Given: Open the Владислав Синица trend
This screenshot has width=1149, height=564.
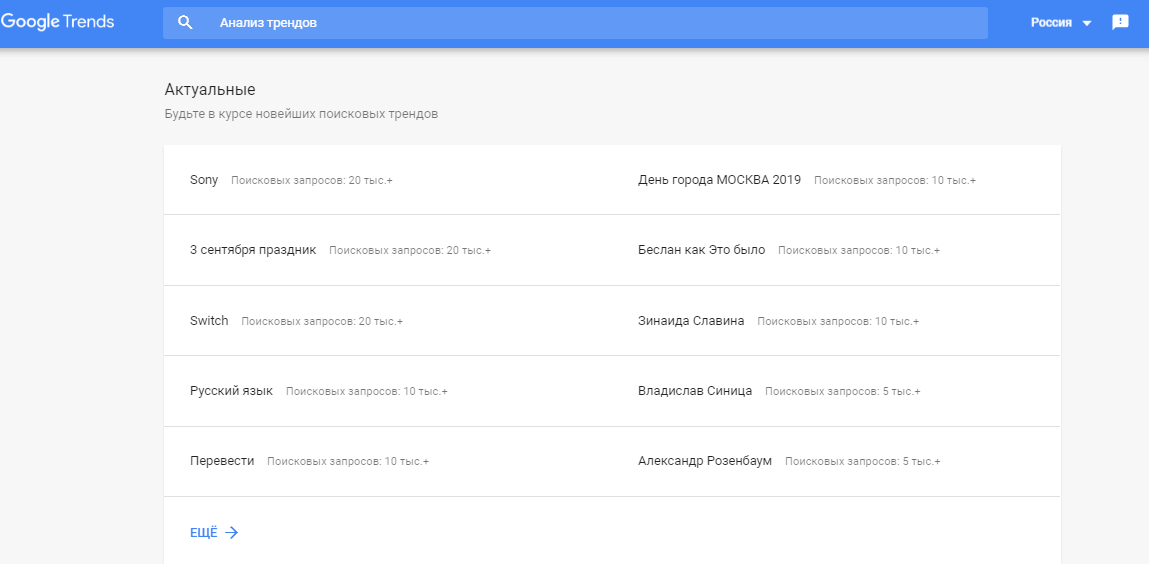Looking at the screenshot, I should point(695,391).
